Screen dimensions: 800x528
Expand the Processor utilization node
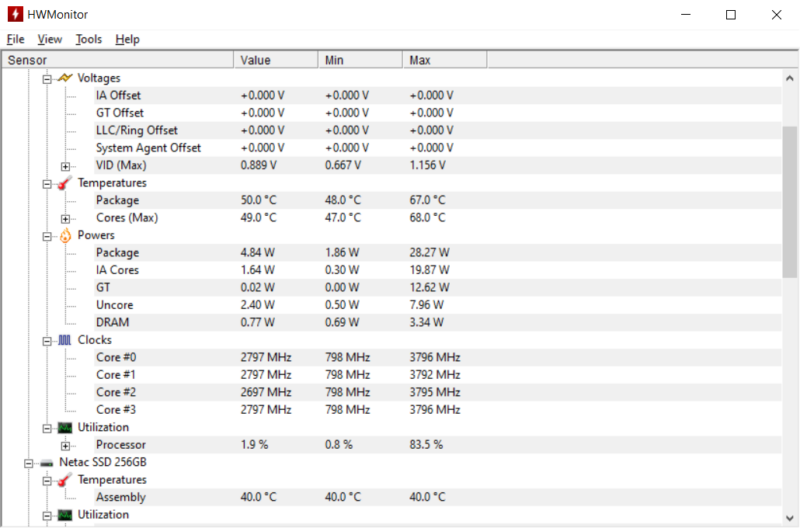[x=66, y=445]
